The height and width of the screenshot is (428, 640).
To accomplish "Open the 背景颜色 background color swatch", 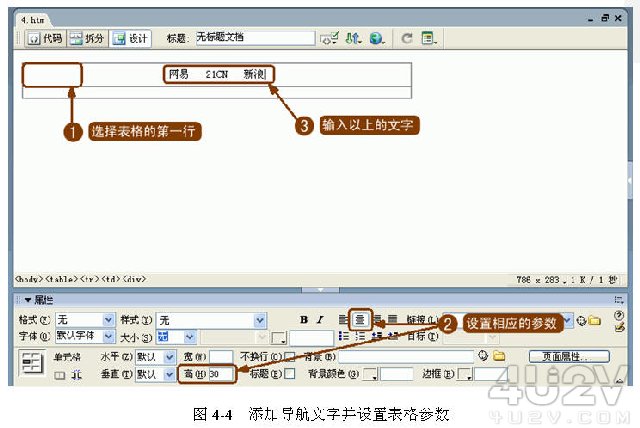I will tap(370, 374).
